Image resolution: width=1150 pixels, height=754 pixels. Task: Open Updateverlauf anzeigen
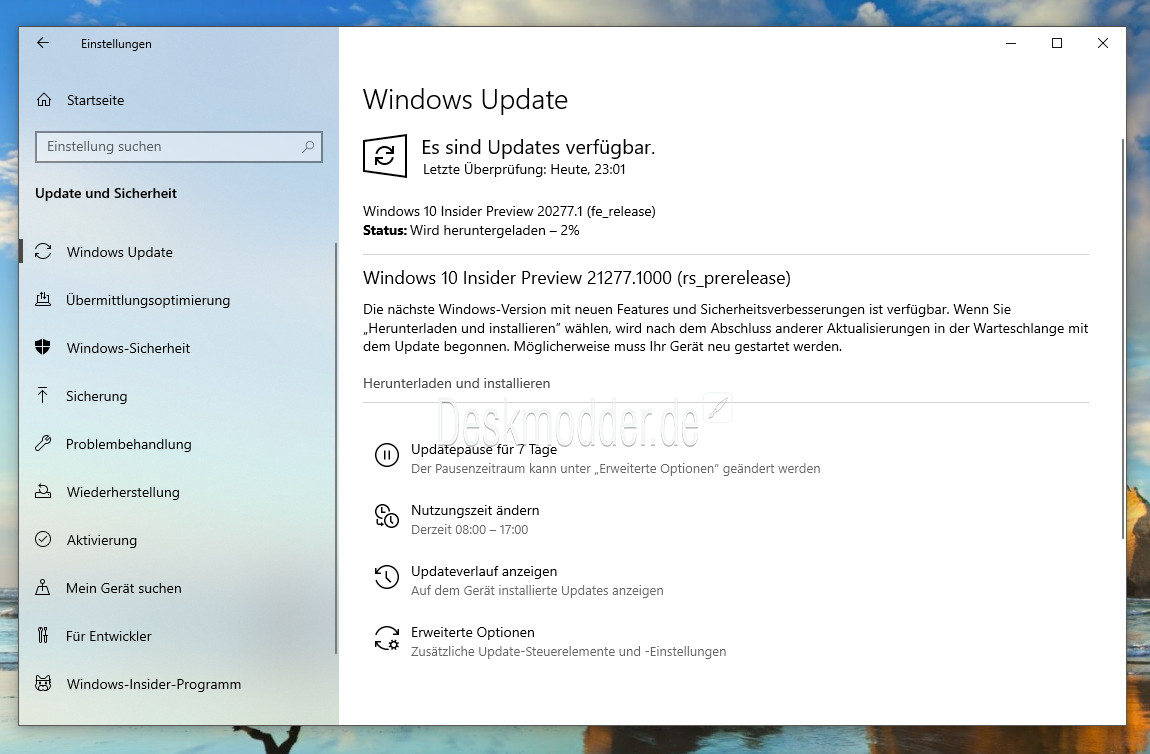(483, 571)
